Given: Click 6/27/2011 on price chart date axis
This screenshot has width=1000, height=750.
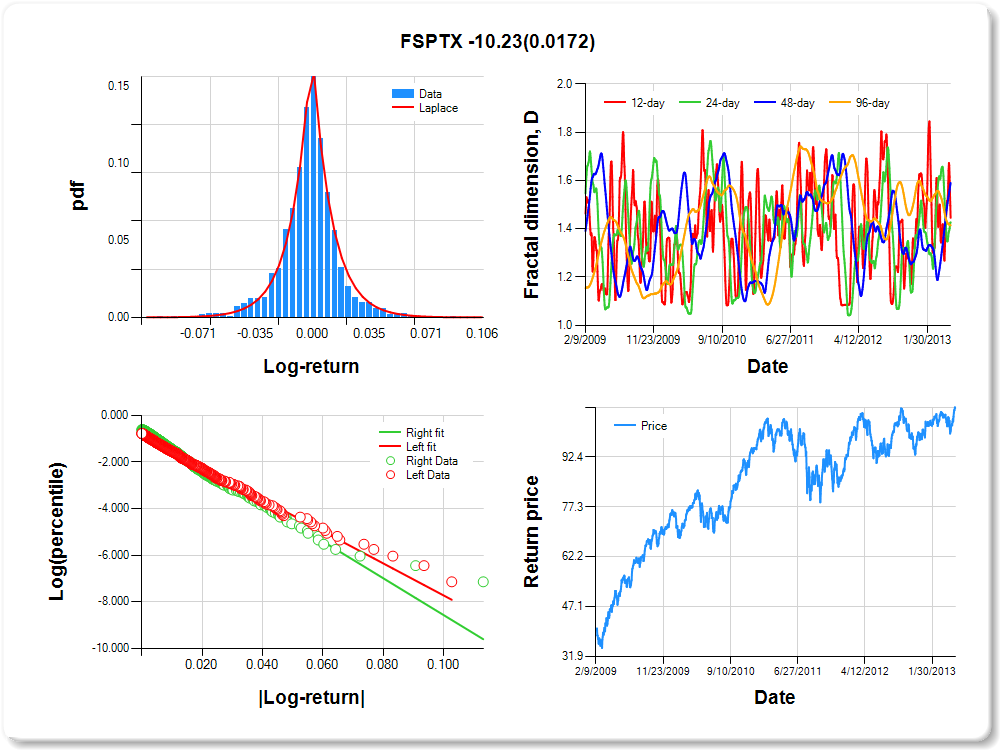Looking at the screenshot, I should point(797,671).
